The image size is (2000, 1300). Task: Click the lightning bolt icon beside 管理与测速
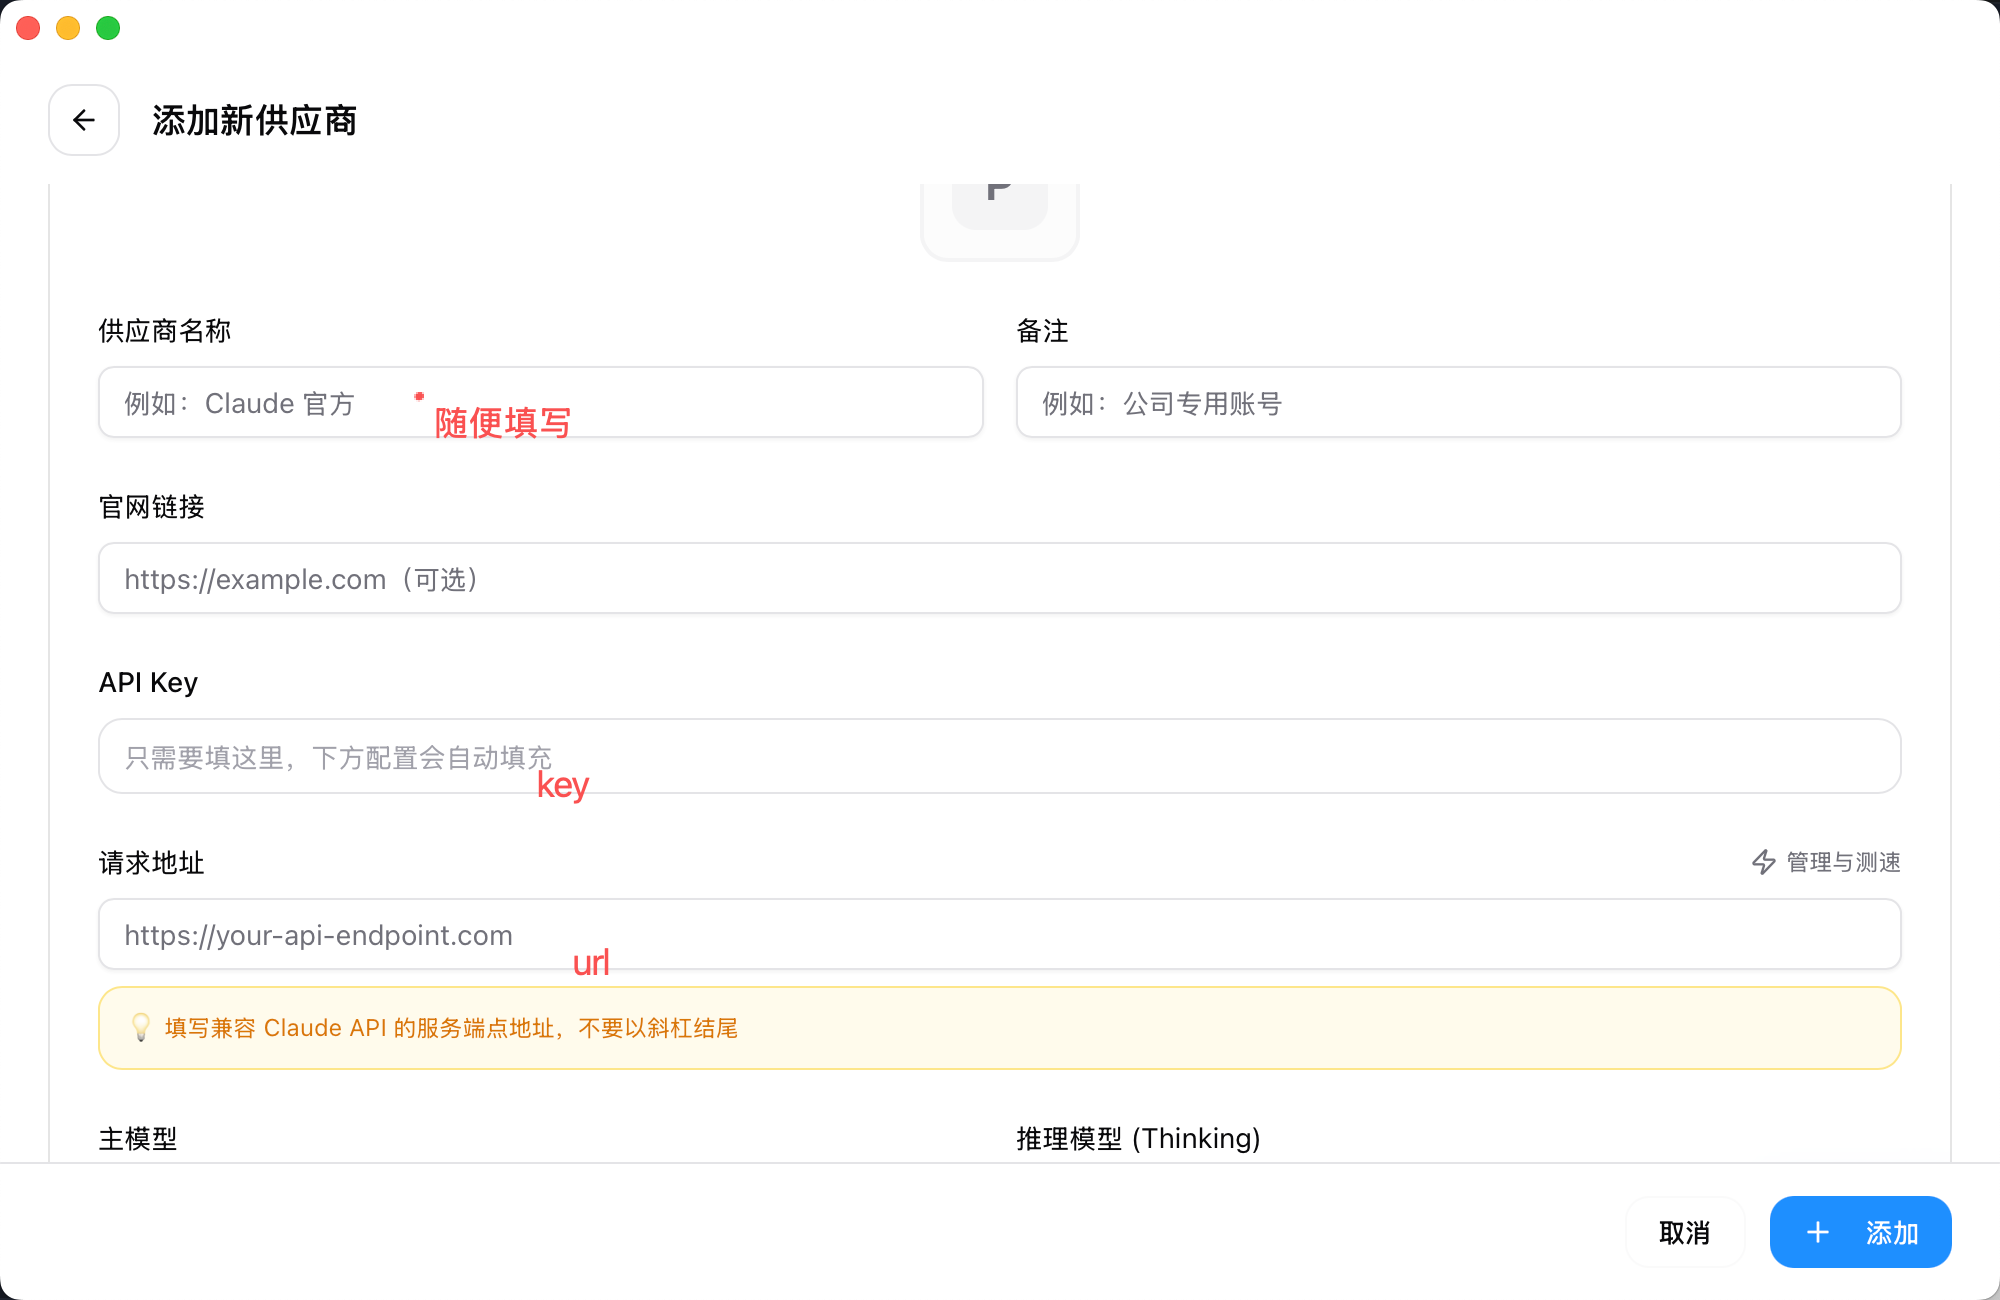pos(1764,862)
